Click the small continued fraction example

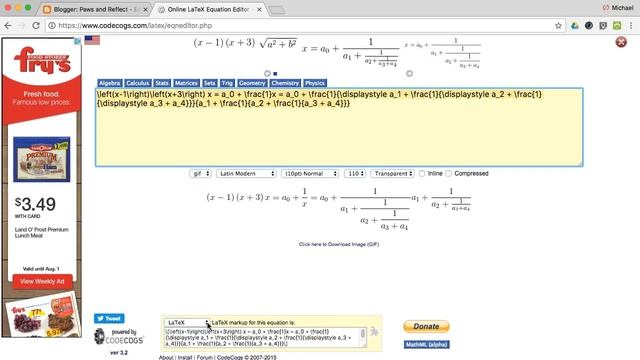(x=443, y=53)
